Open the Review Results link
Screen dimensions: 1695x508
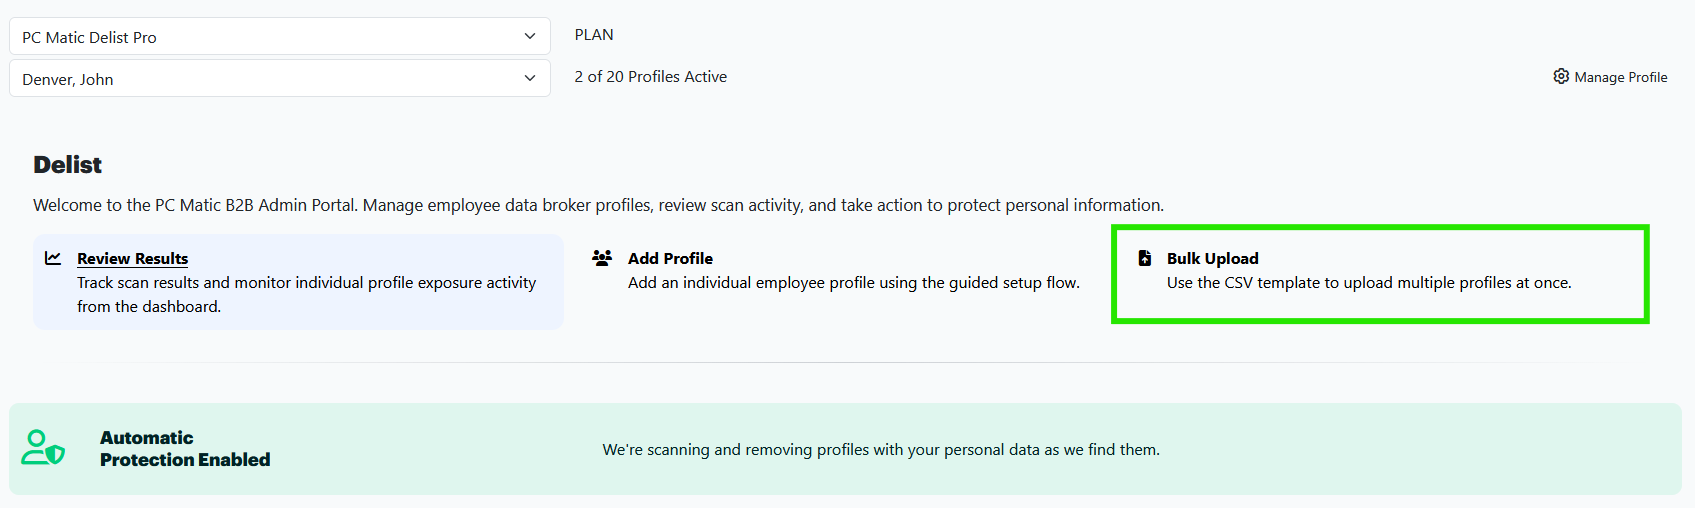point(133,259)
